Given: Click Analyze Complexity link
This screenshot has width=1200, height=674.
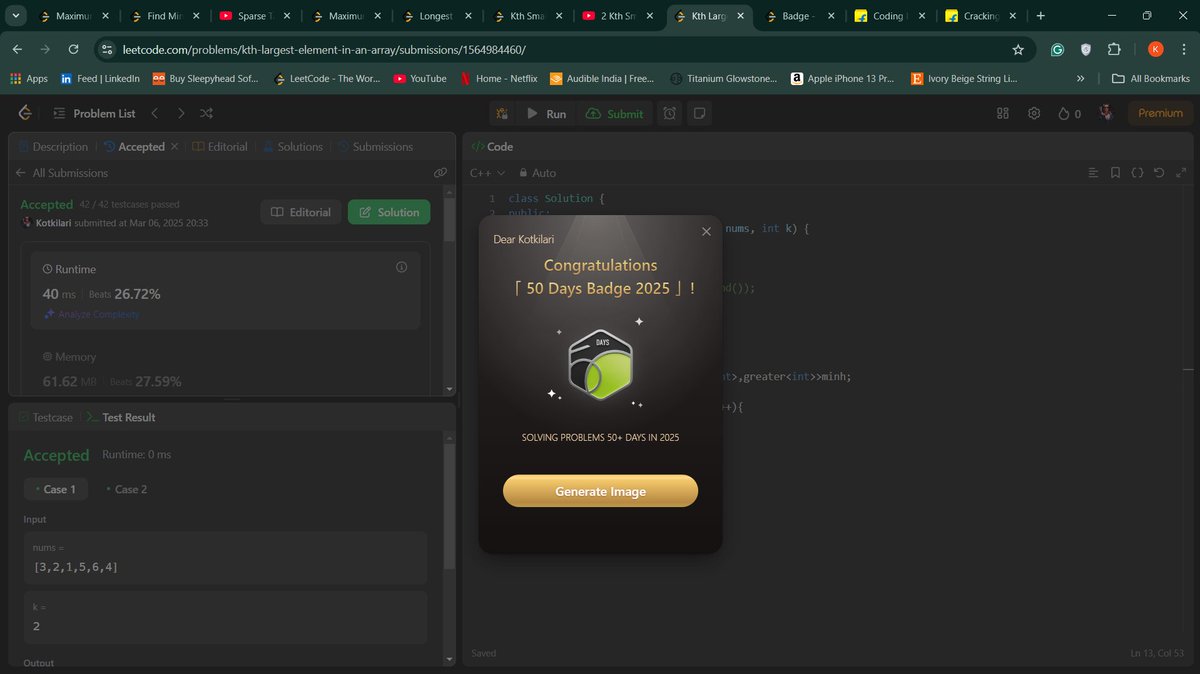Looking at the screenshot, I should [x=91, y=314].
